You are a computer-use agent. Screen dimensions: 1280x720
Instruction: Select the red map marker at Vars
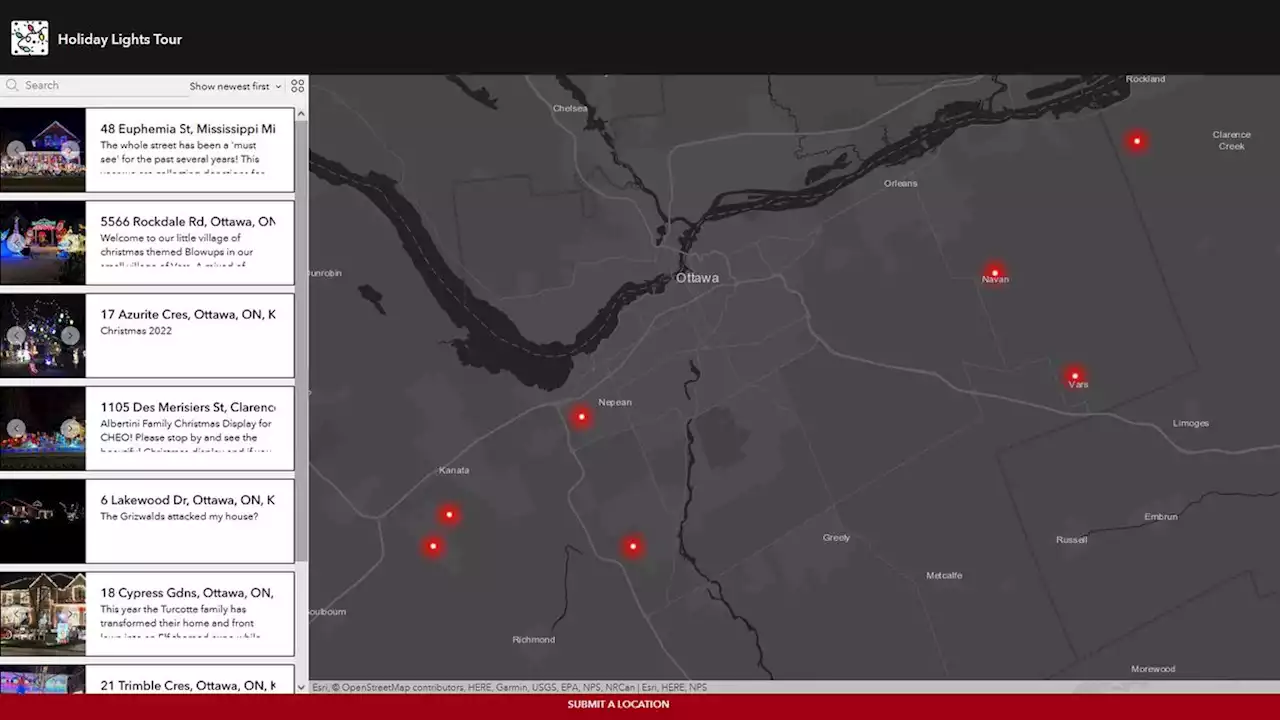pos(1075,376)
